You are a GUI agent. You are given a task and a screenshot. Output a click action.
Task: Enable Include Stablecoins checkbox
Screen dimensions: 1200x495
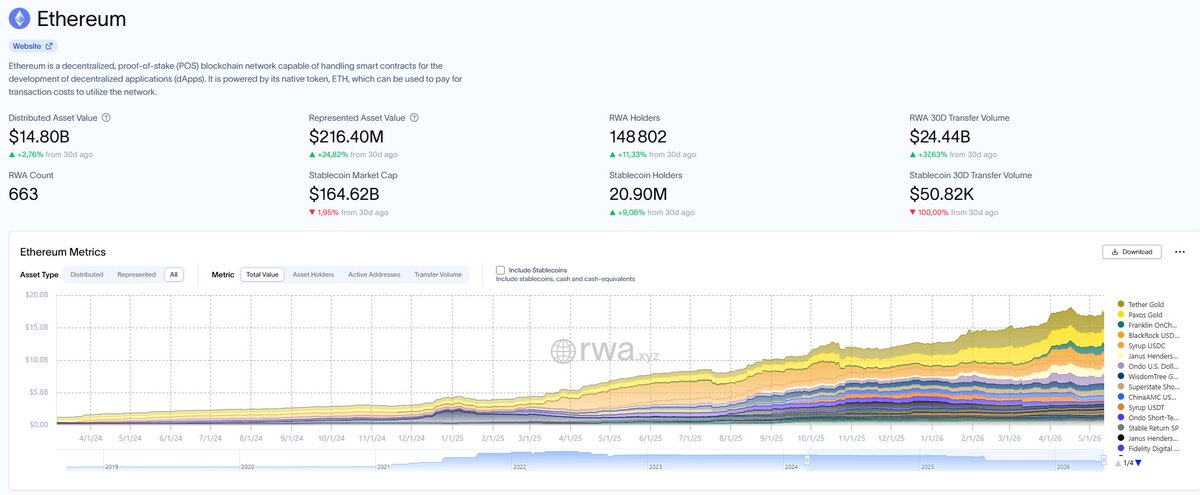(500, 270)
